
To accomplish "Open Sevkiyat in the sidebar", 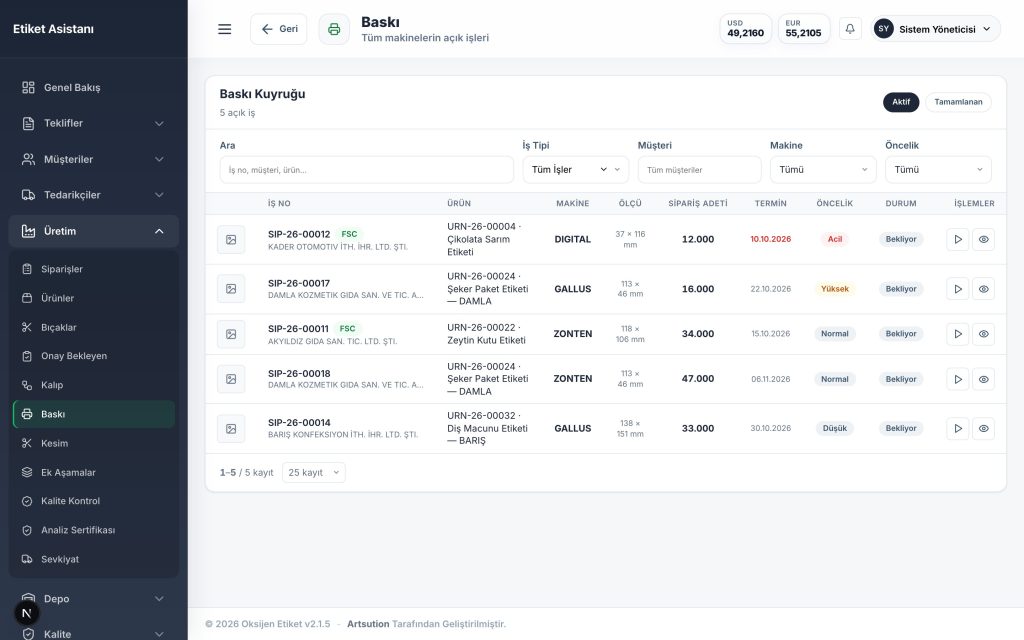I will (x=93, y=559).
